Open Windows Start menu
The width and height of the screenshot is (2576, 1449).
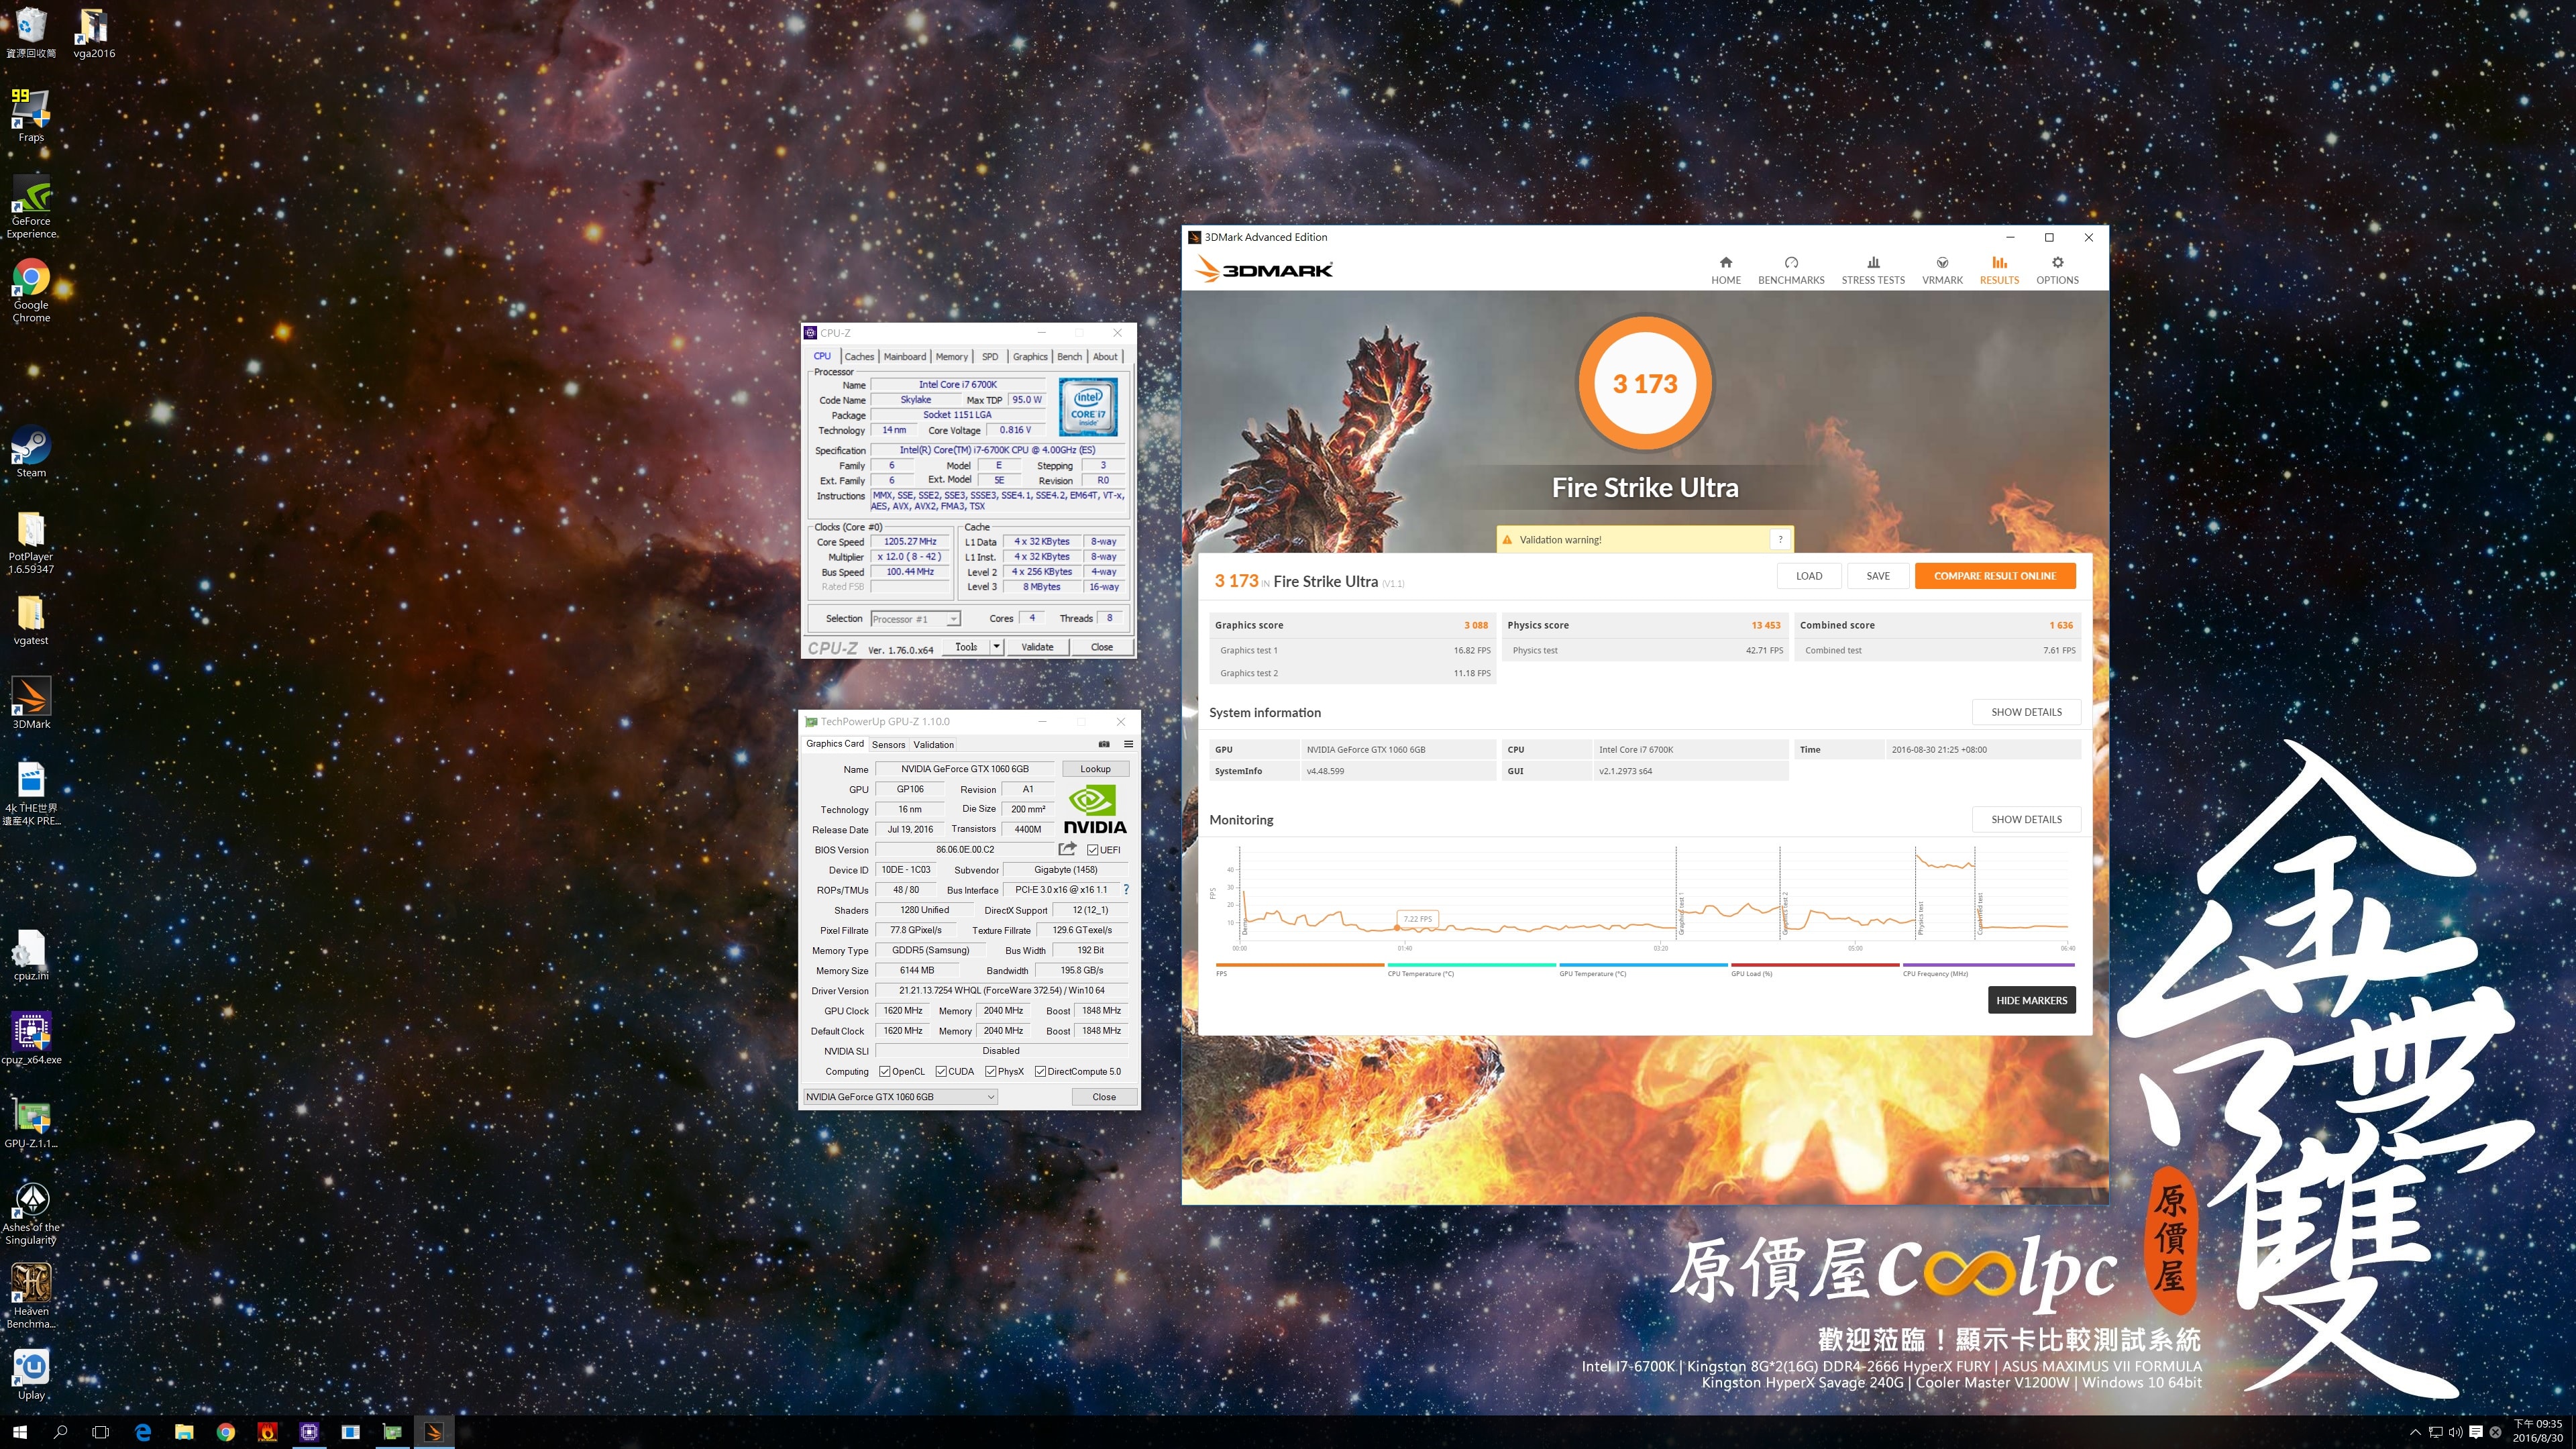(x=20, y=1432)
